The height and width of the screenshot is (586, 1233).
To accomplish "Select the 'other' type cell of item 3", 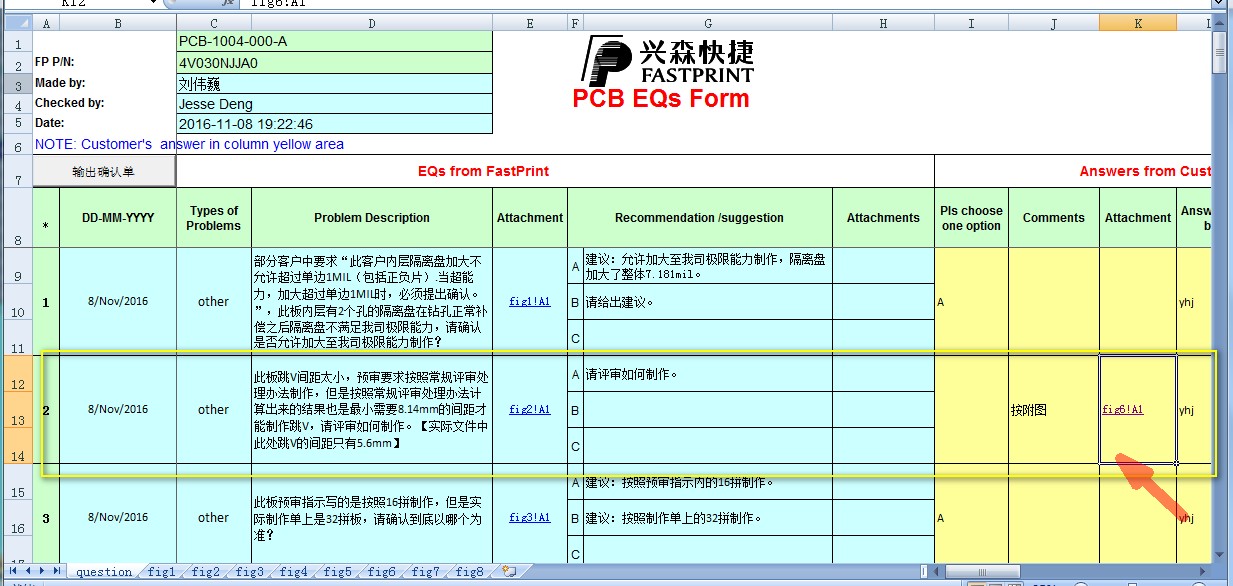I will [x=213, y=517].
